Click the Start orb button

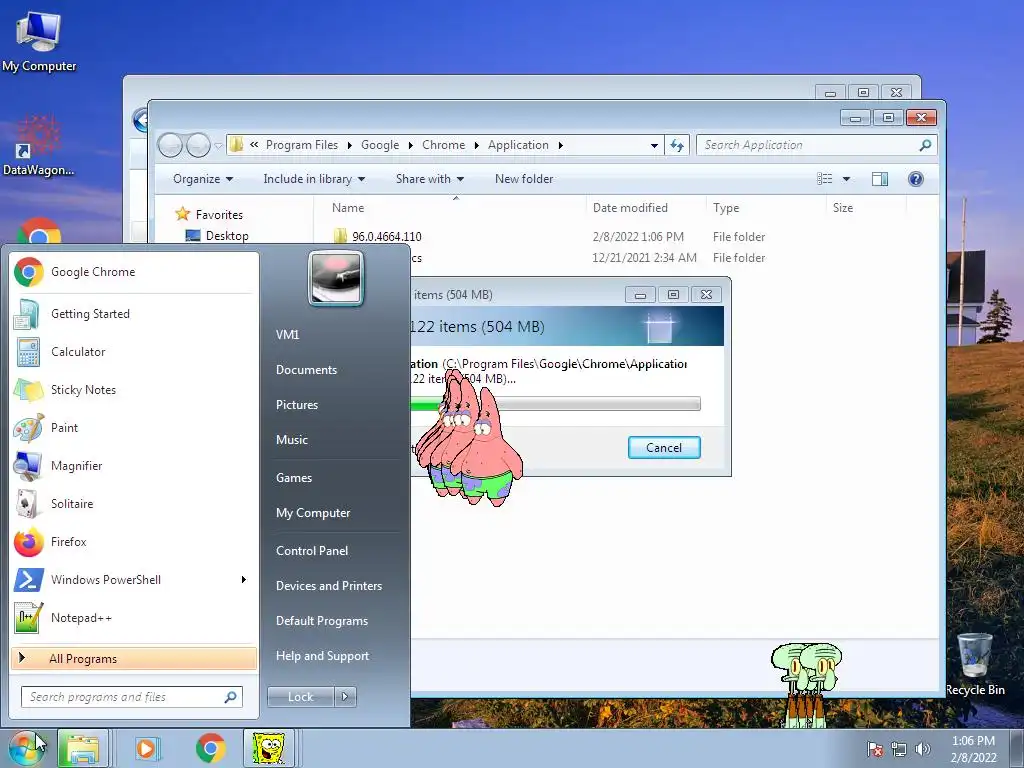tap(25, 748)
